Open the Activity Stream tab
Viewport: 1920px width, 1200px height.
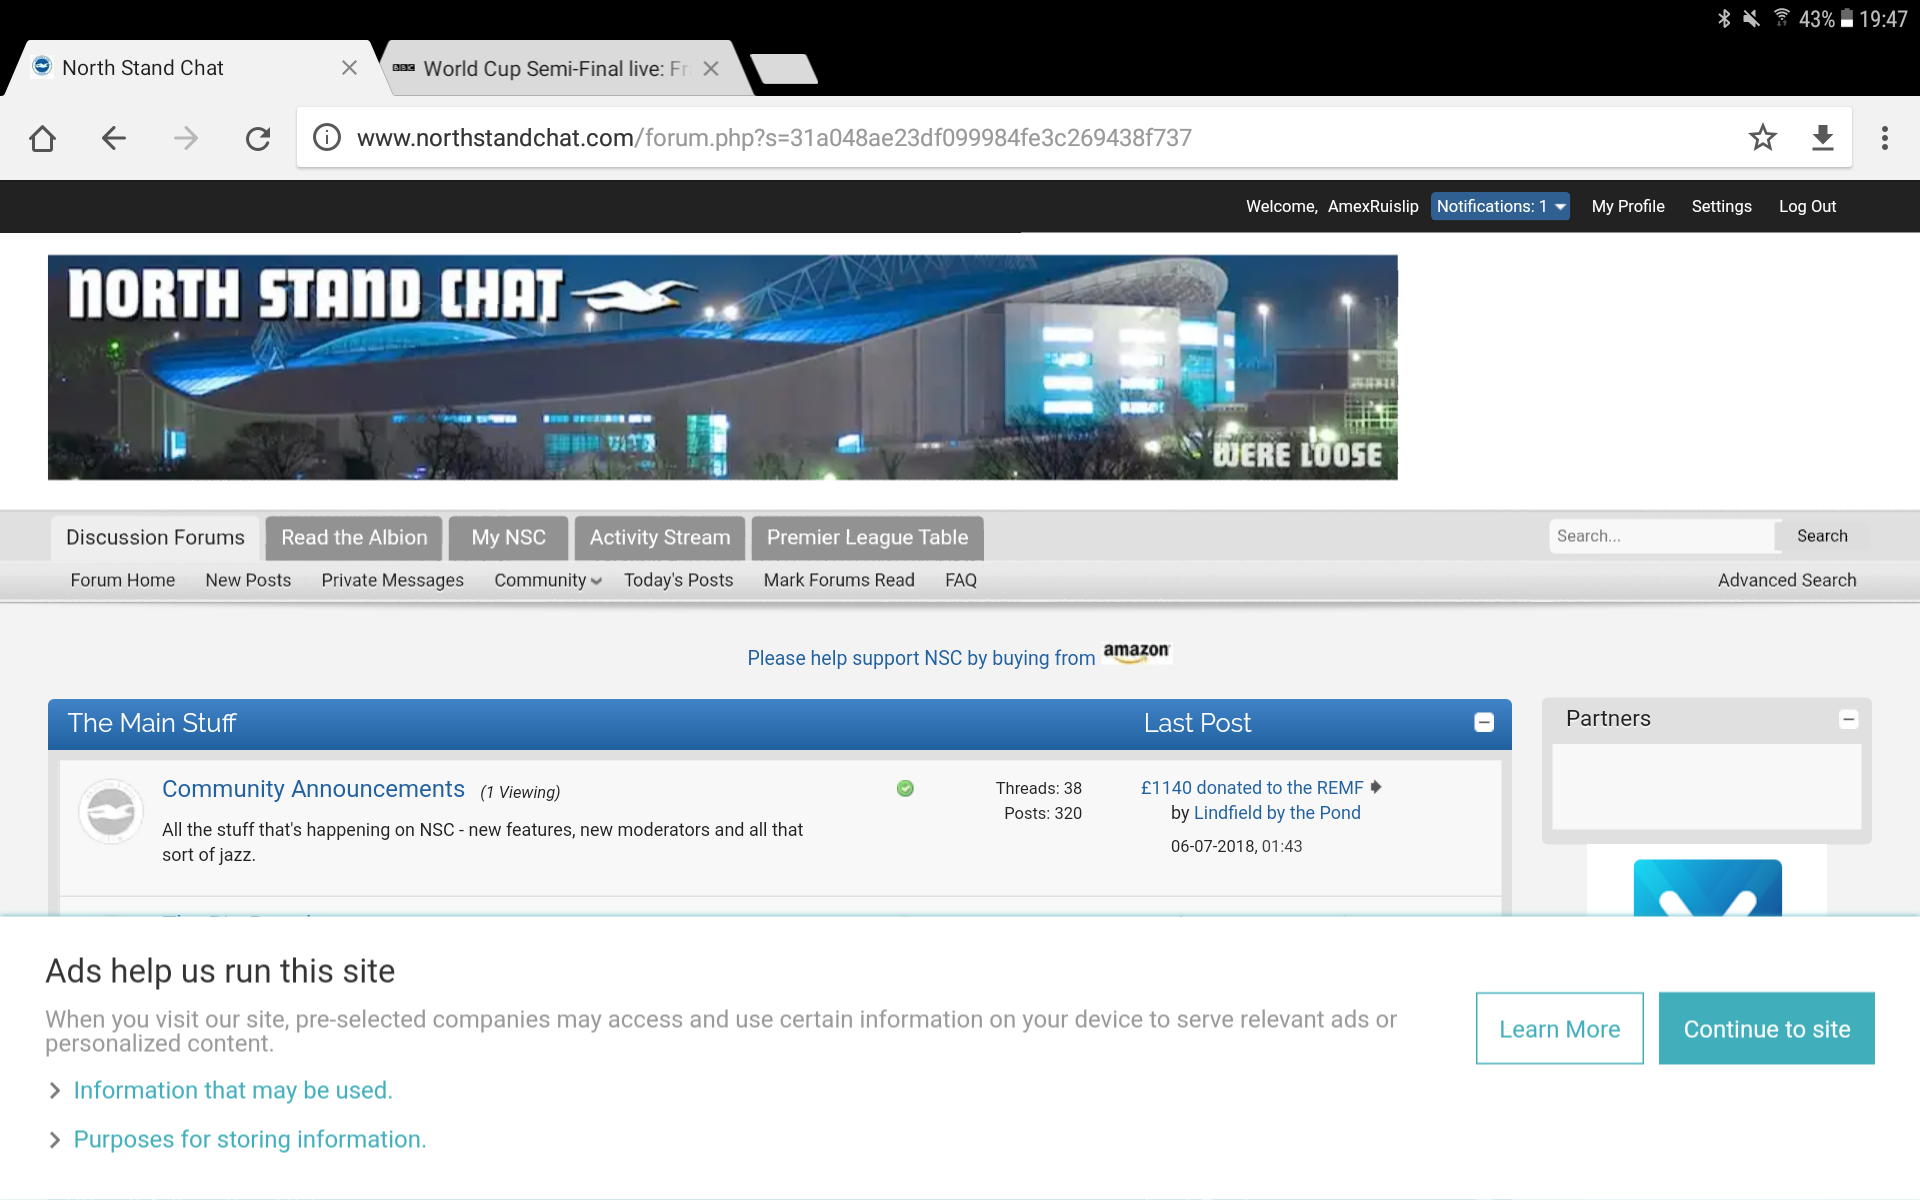point(659,537)
